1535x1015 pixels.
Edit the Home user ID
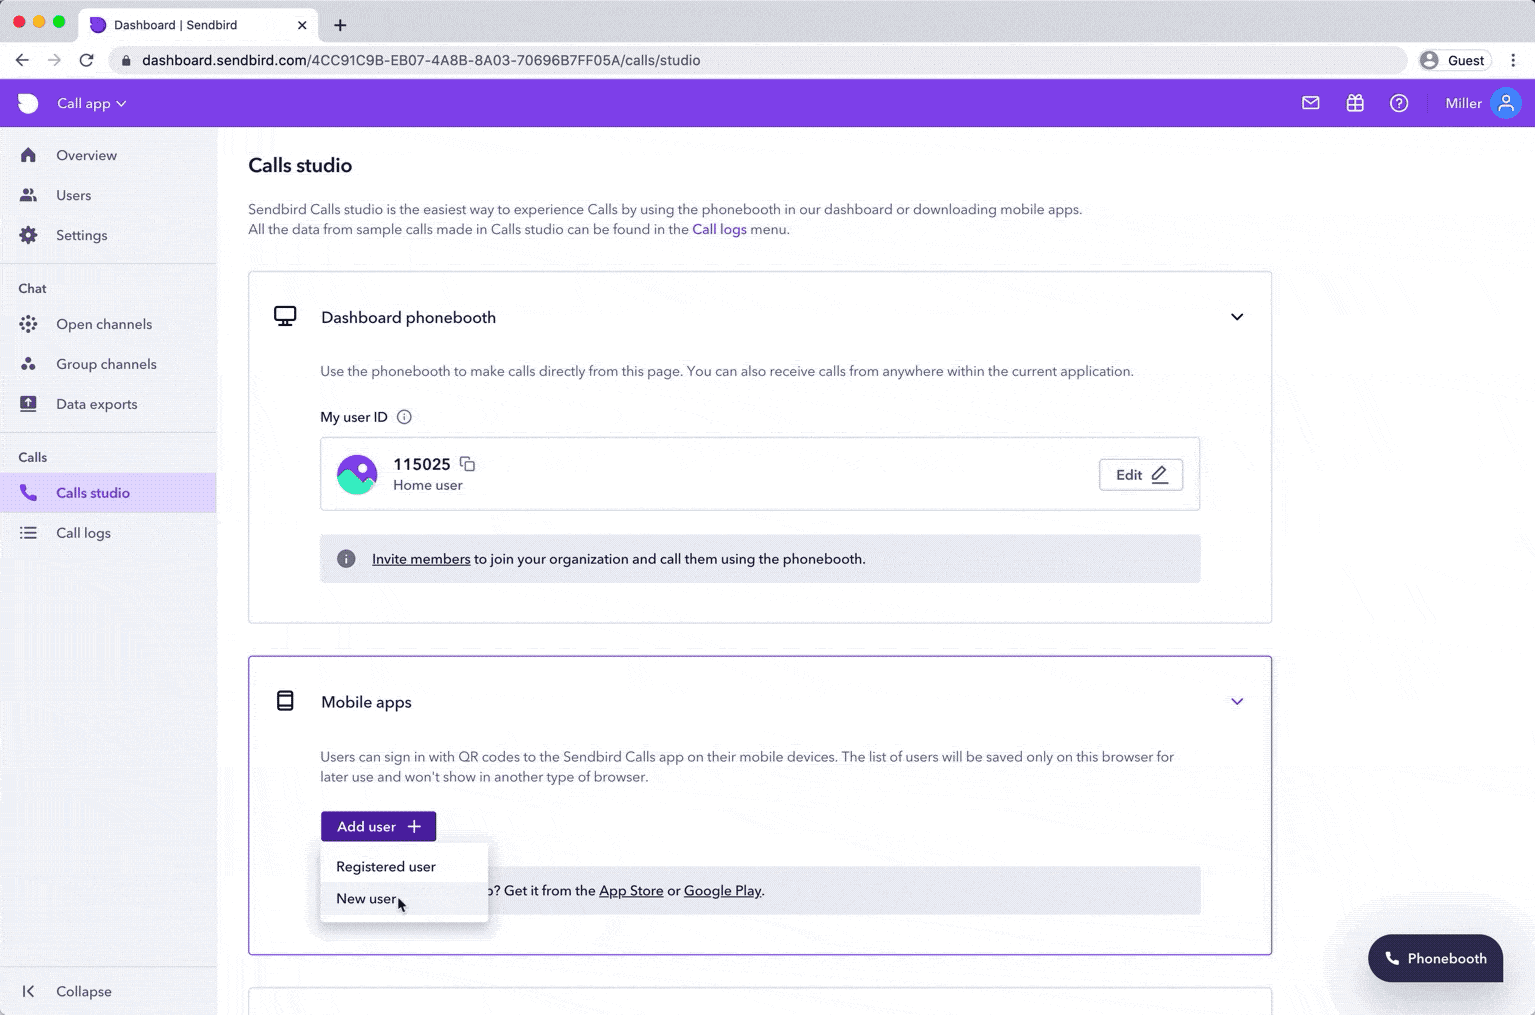[1140, 475]
